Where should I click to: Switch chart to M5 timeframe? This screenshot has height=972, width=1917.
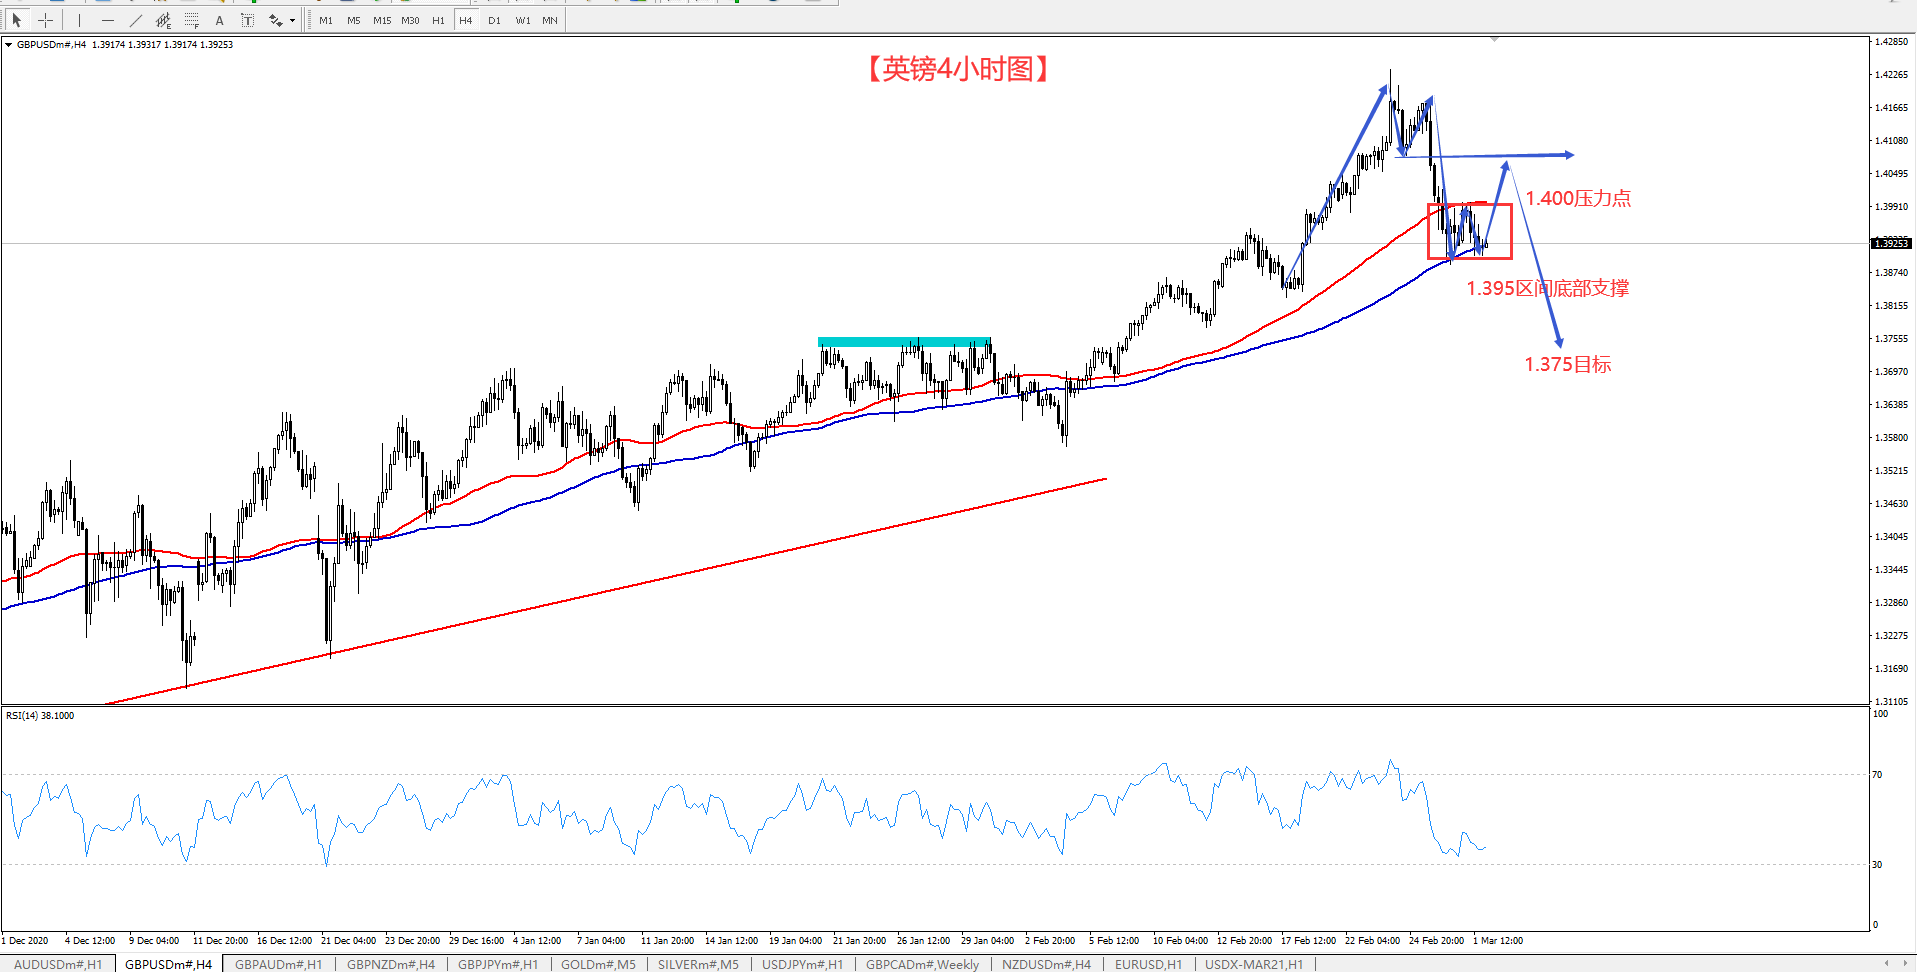tap(354, 20)
